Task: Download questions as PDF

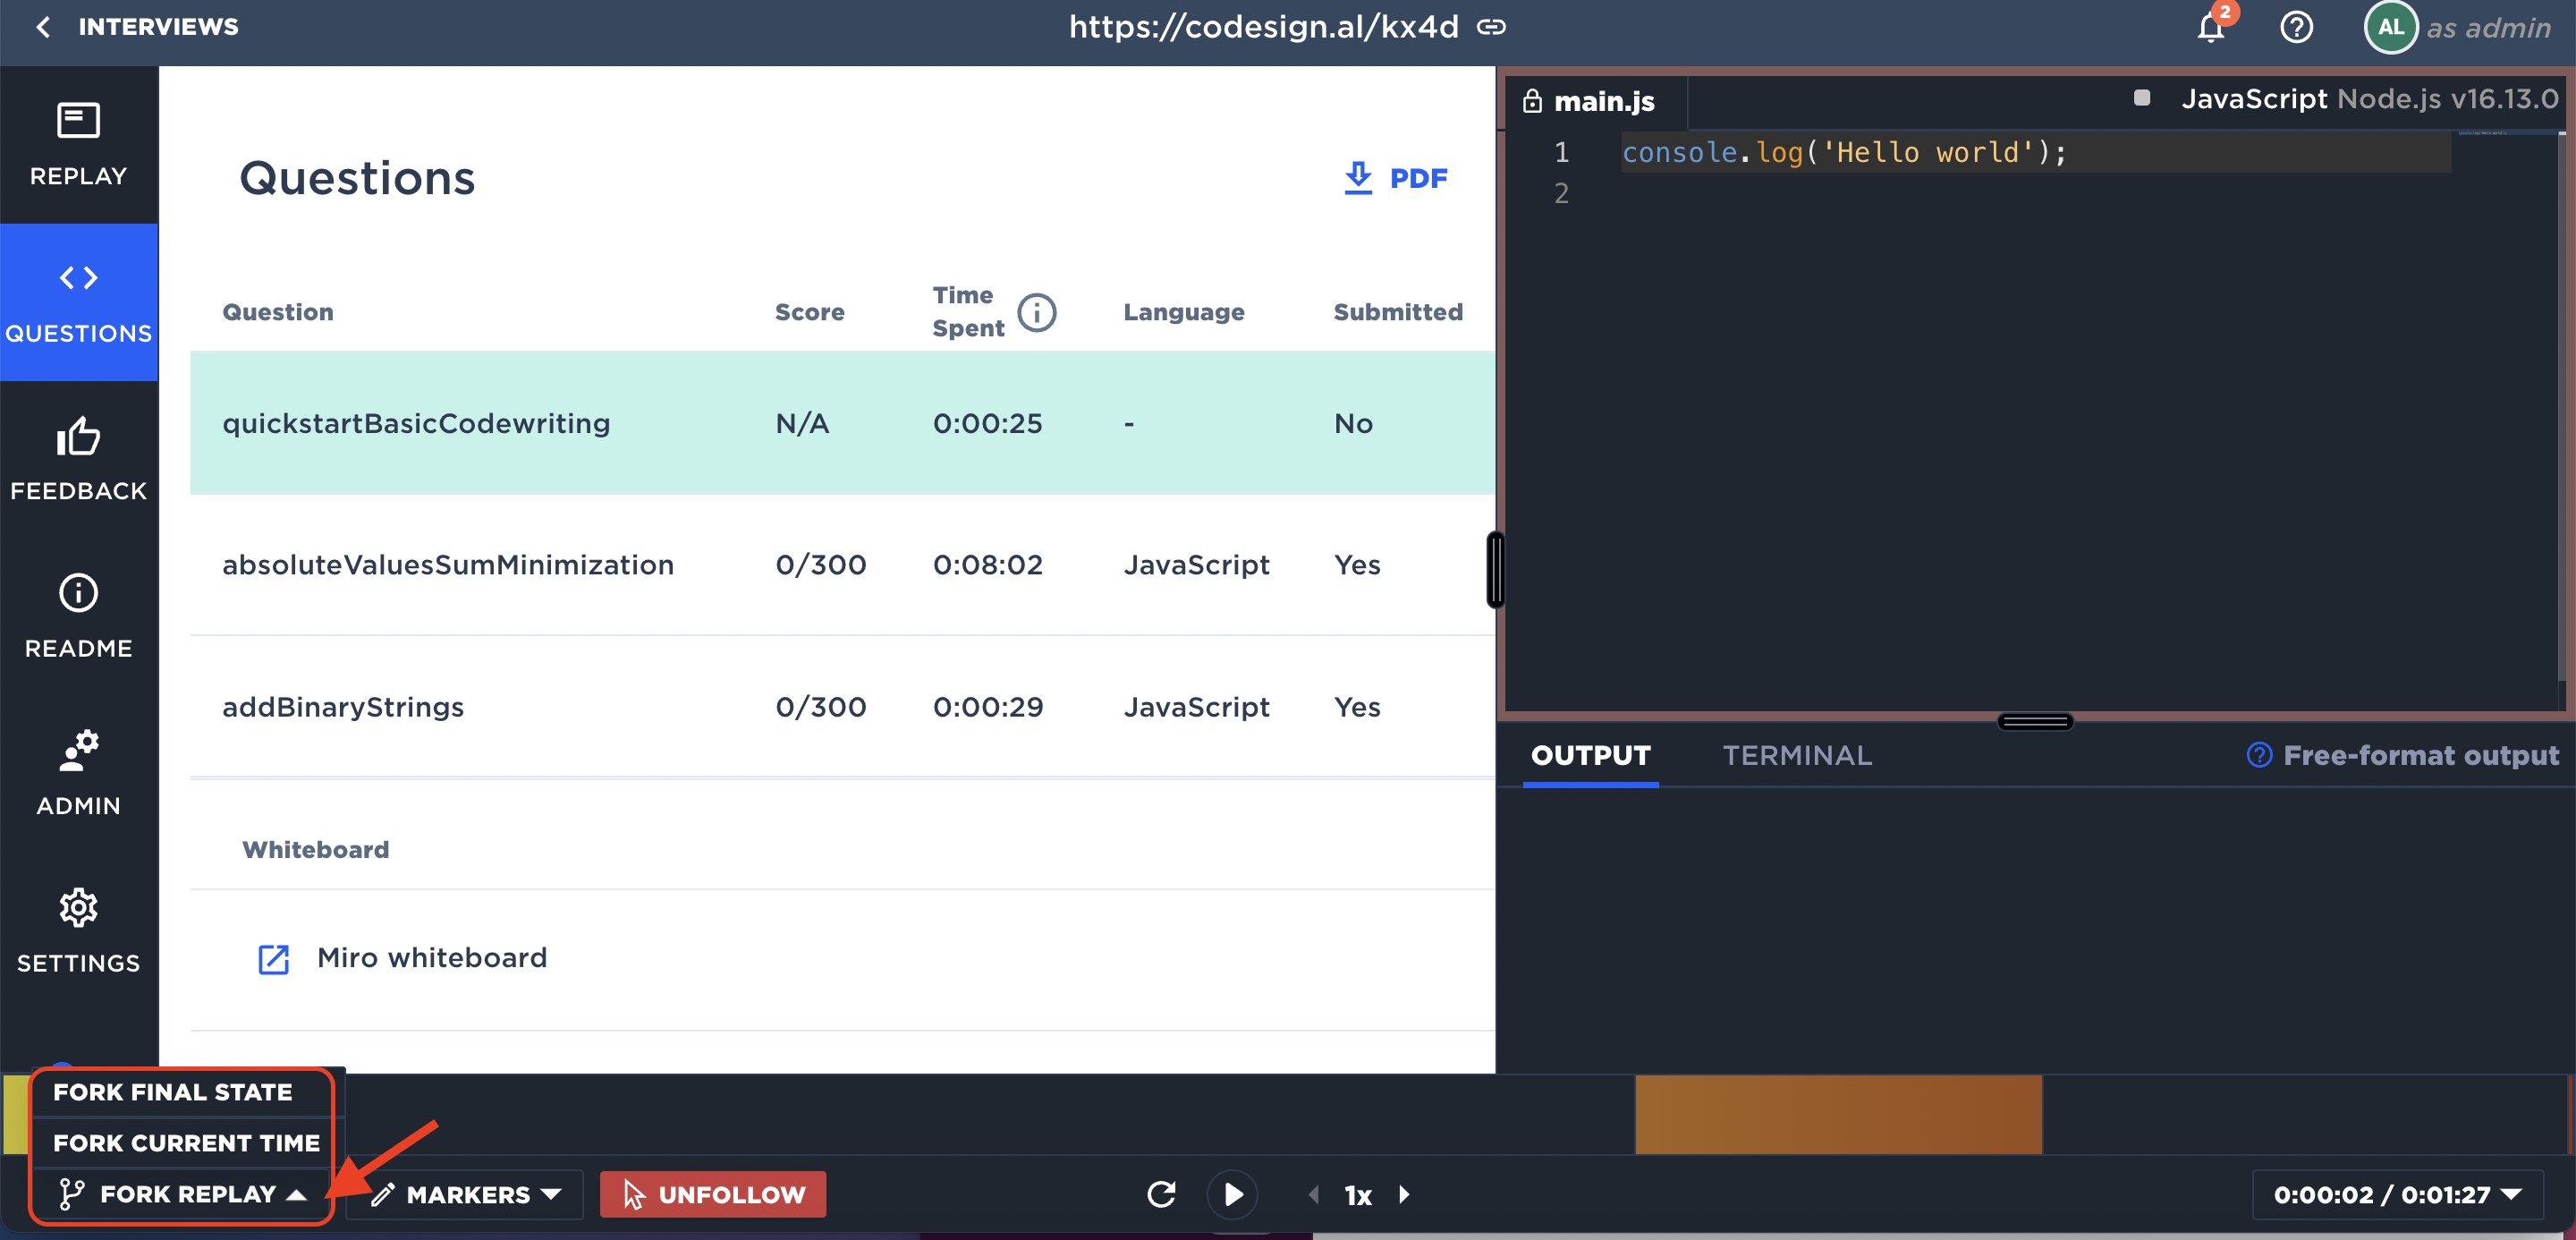Action: (x=1395, y=178)
